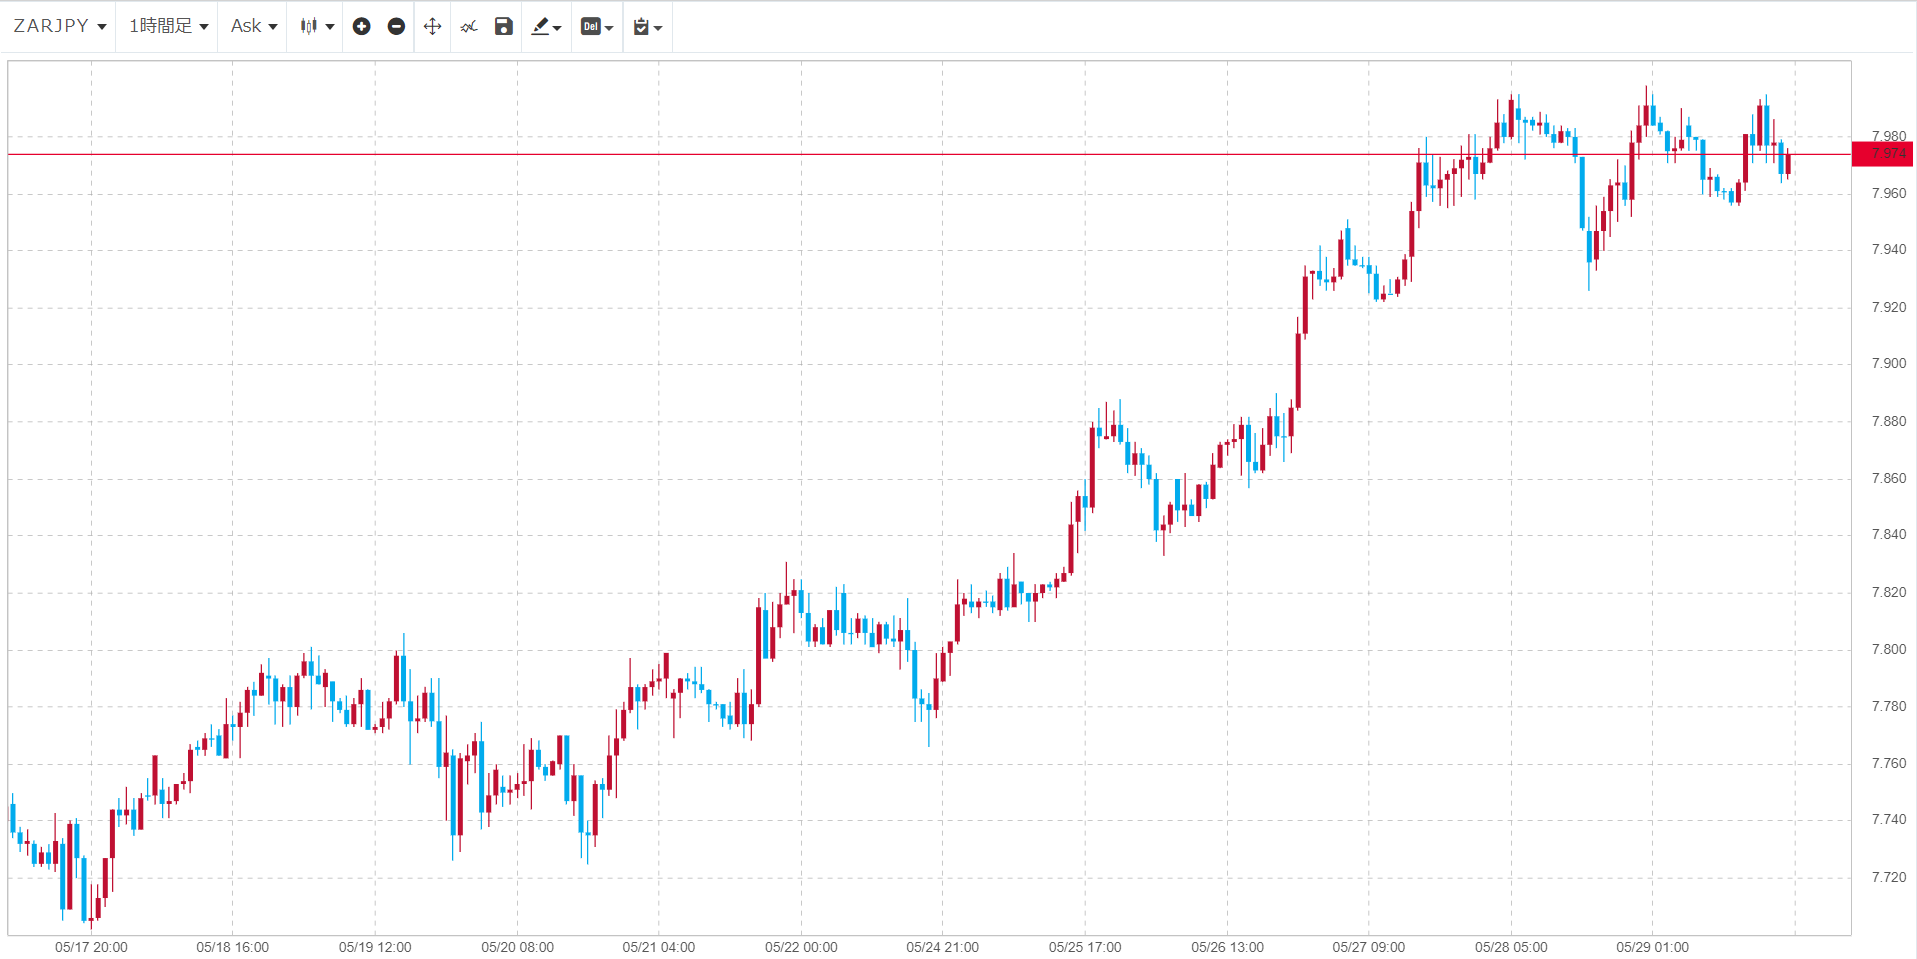
Task: Click the 7.780 price axis label
Action: click(x=1889, y=706)
